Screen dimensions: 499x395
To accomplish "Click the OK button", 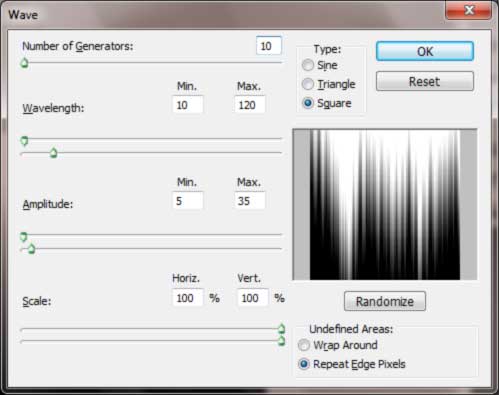I will (x=425, y=51).
